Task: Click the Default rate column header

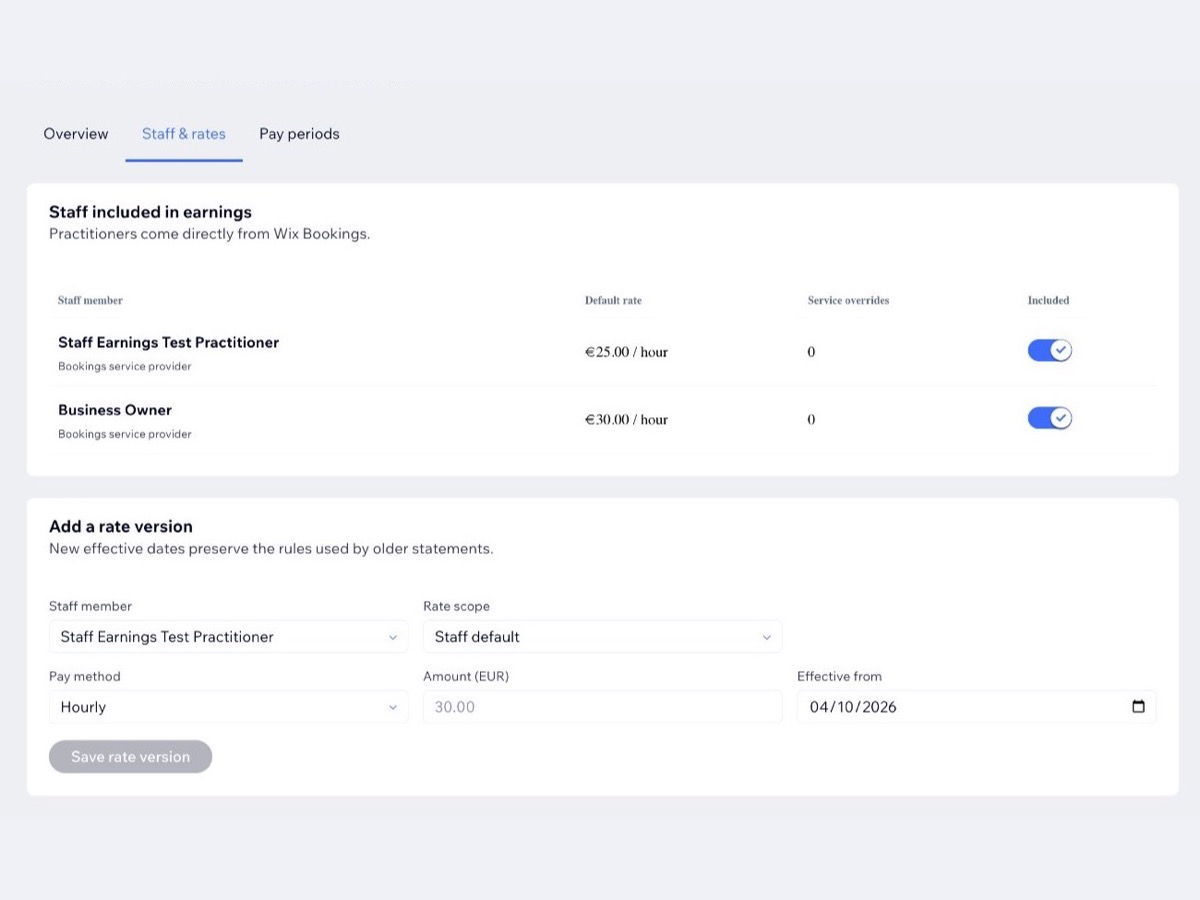Action: pyautogui.click(x=613, y=300)
